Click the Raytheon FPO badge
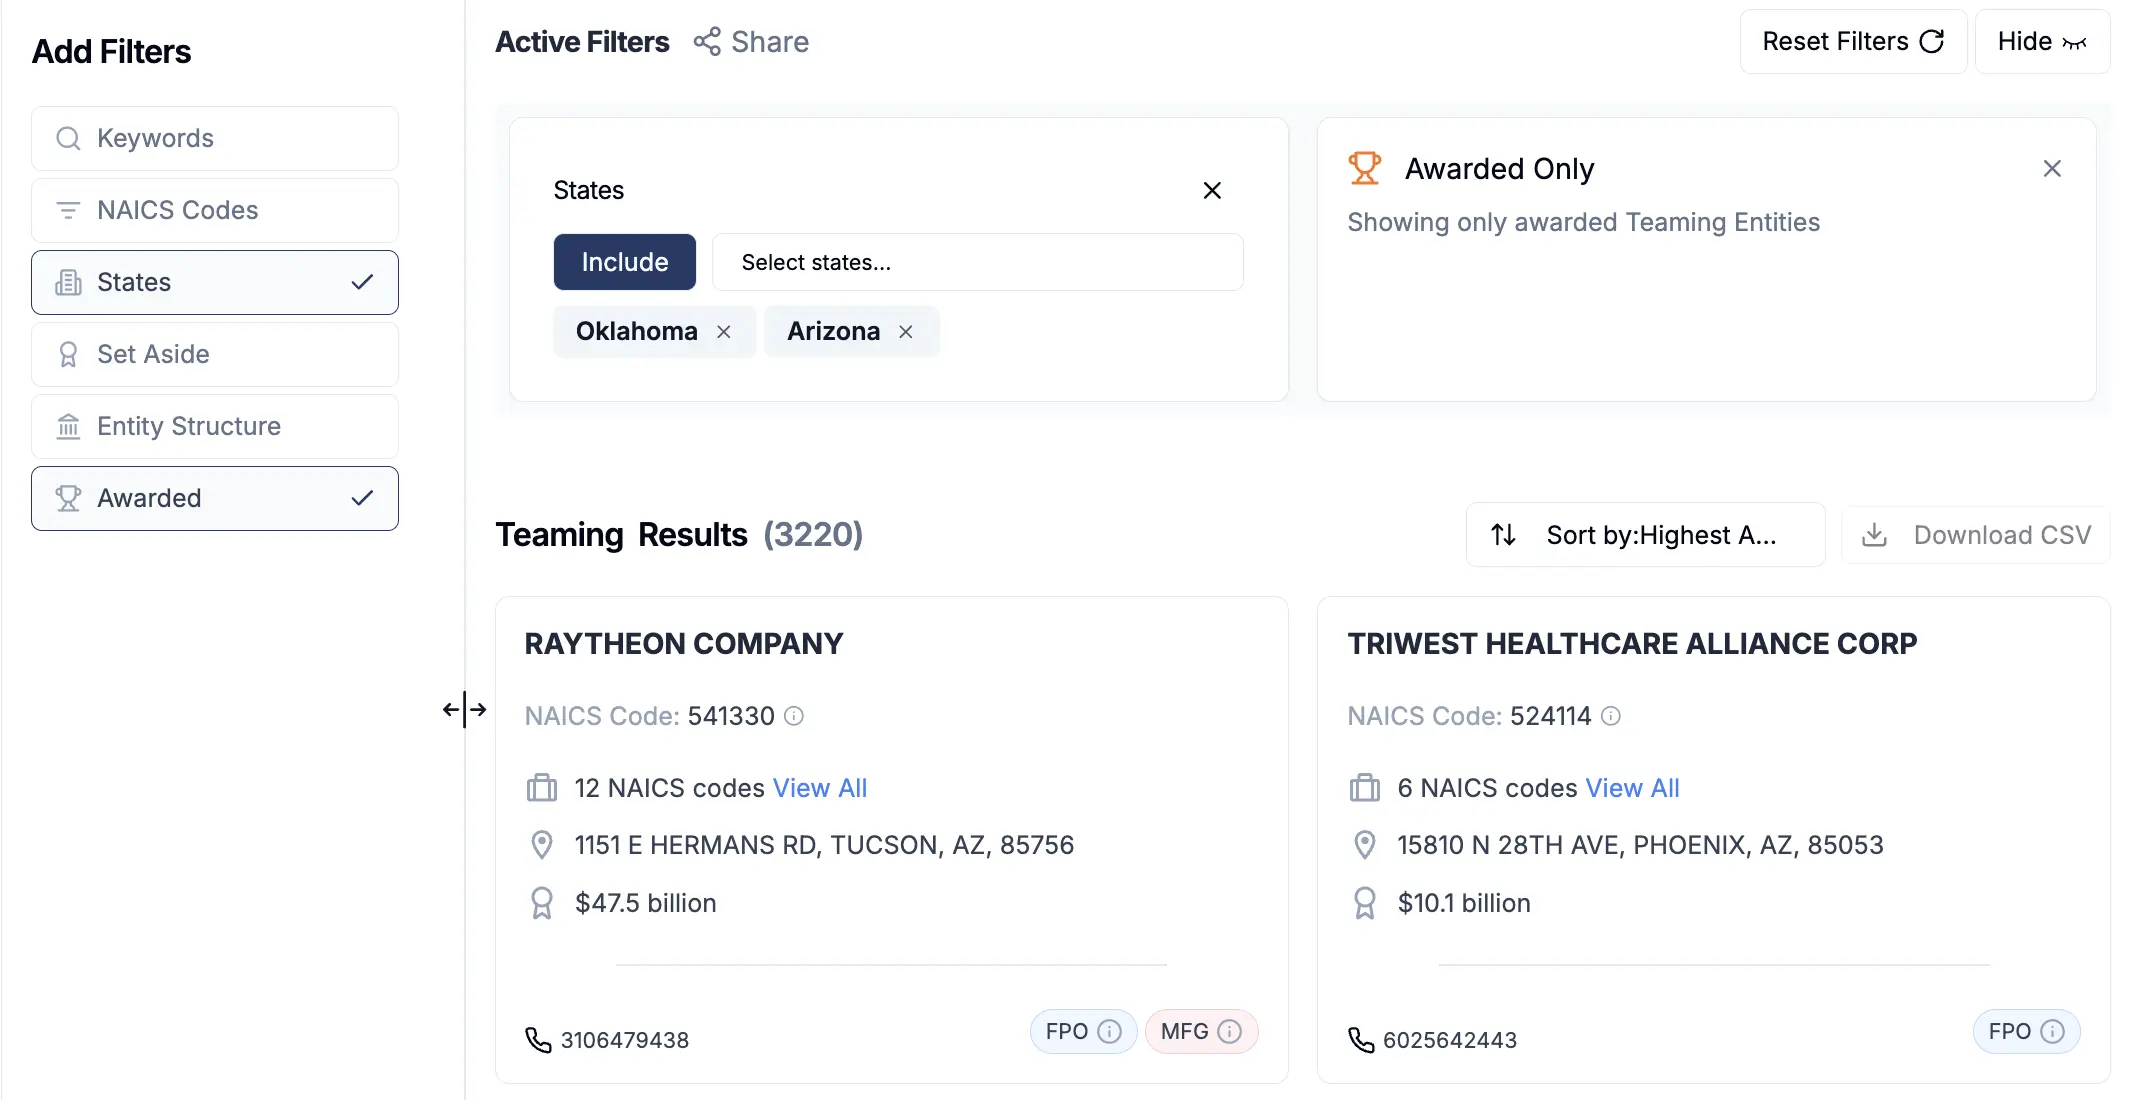This screenshot has width=2134, height=1100. click(x=1084, y=1031)
